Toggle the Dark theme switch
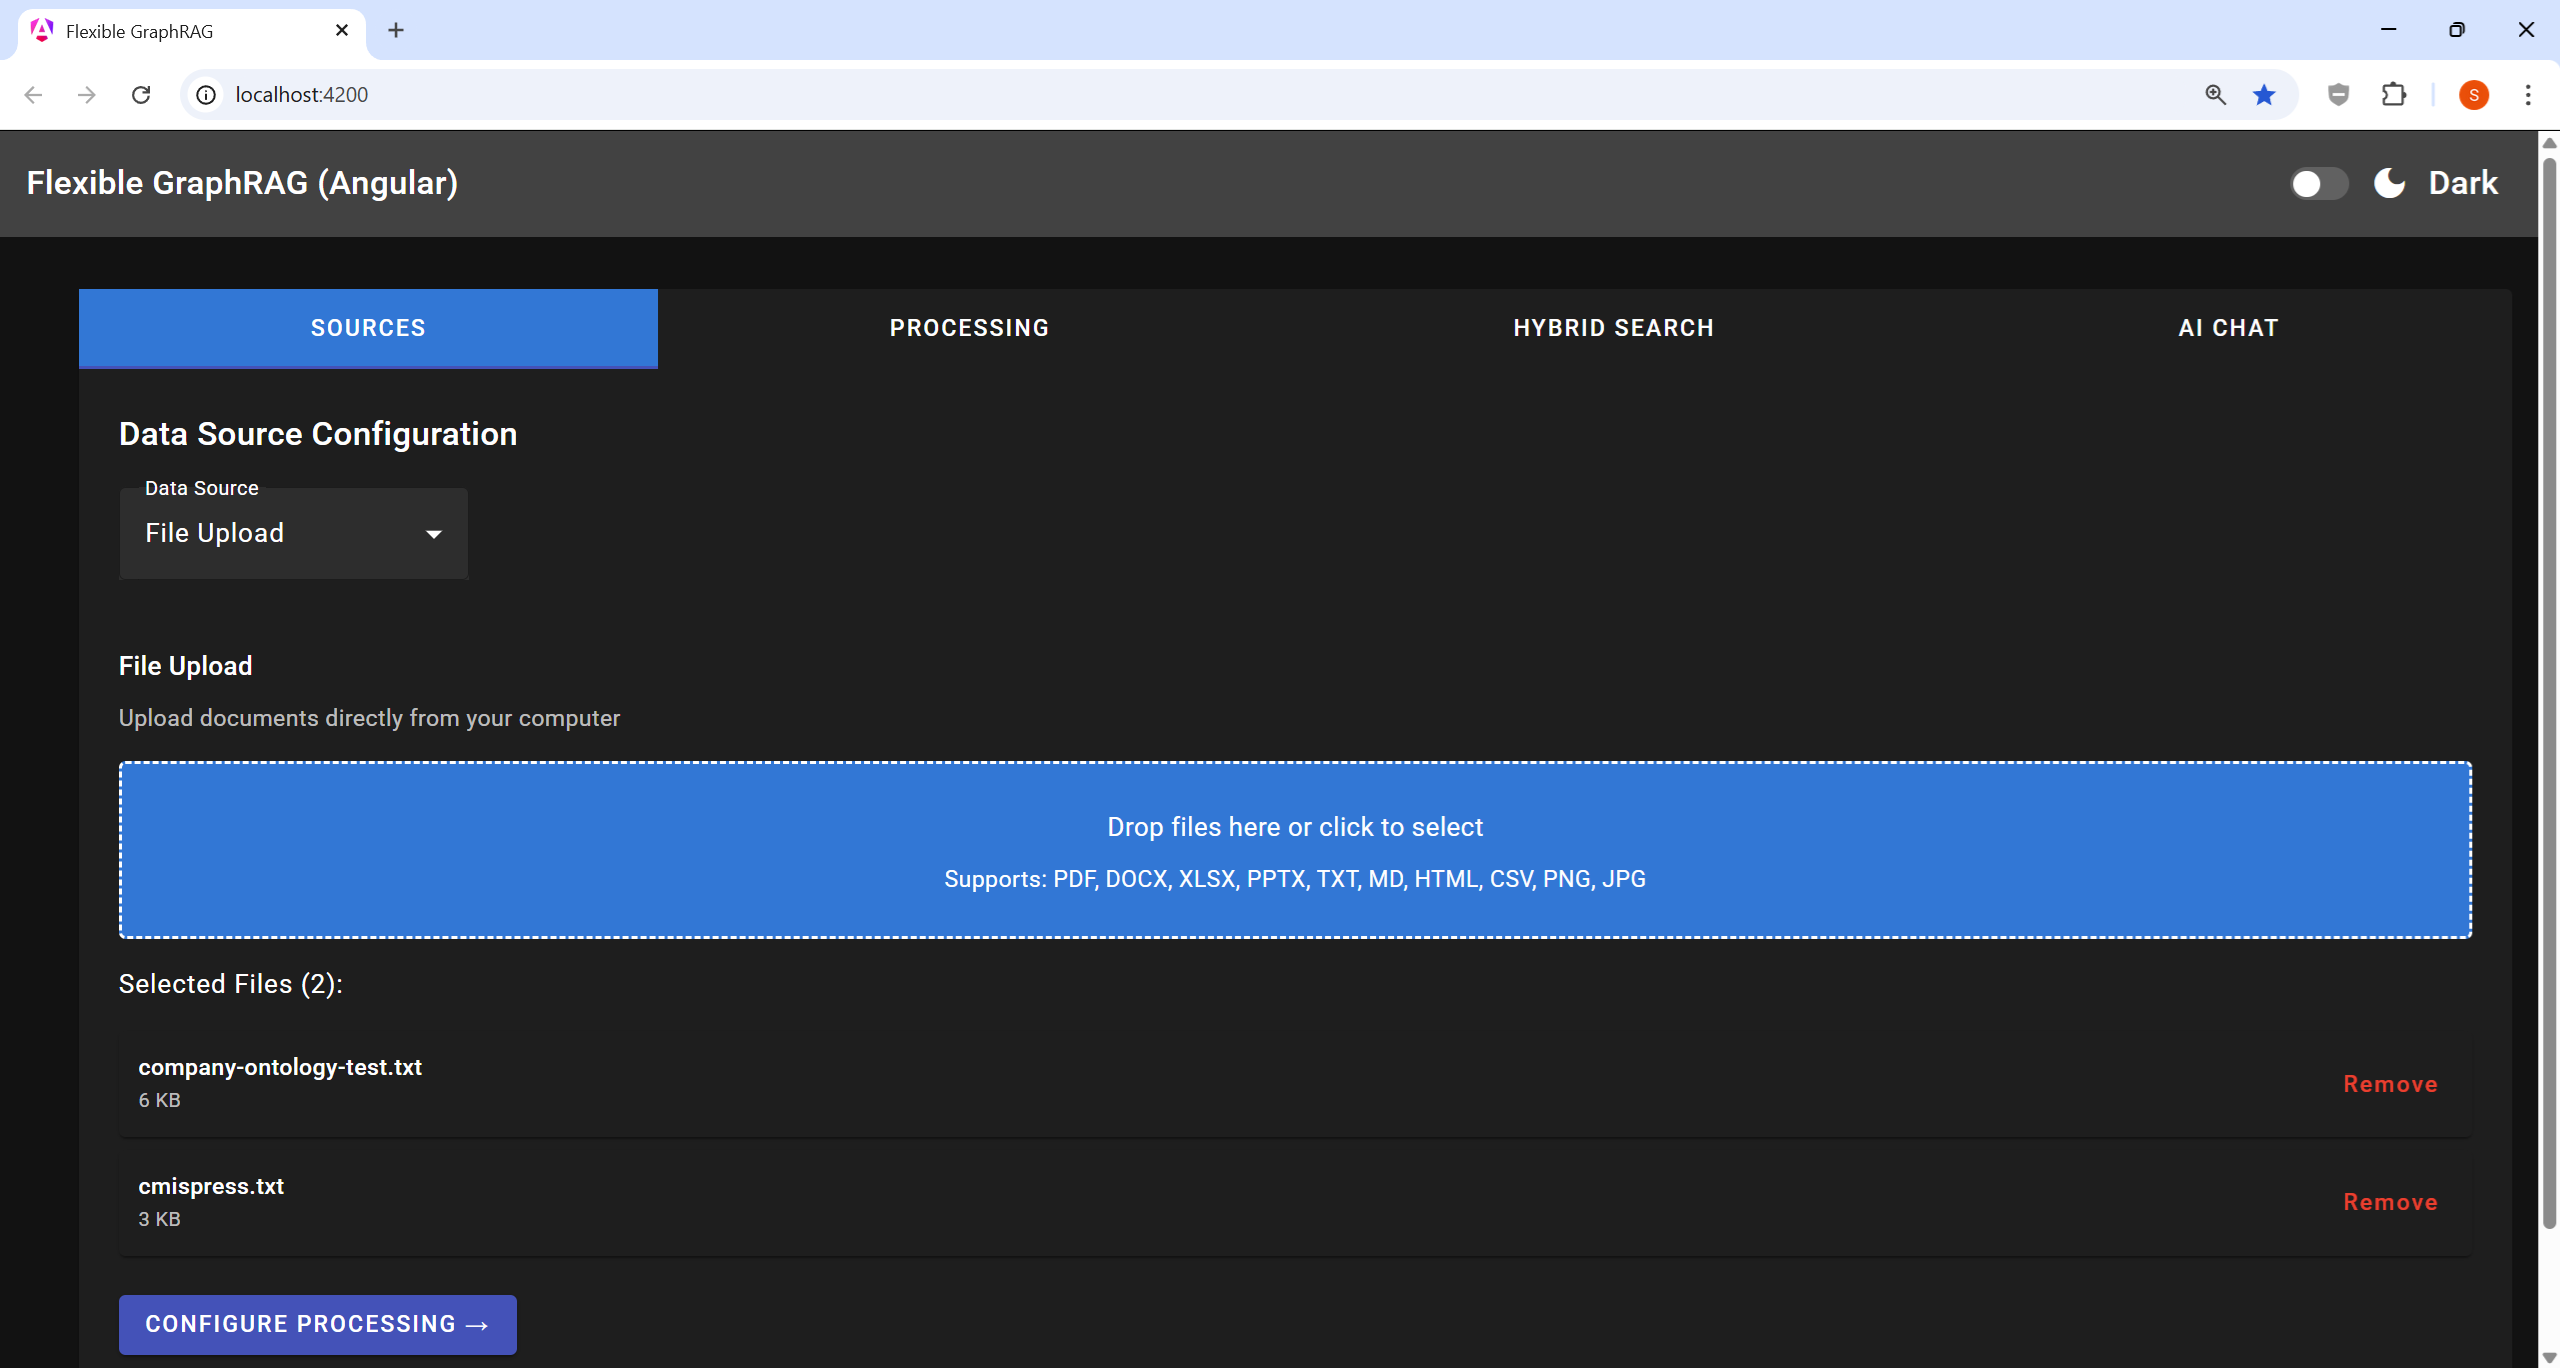 pyautogui.click(x=2318, y=184)
